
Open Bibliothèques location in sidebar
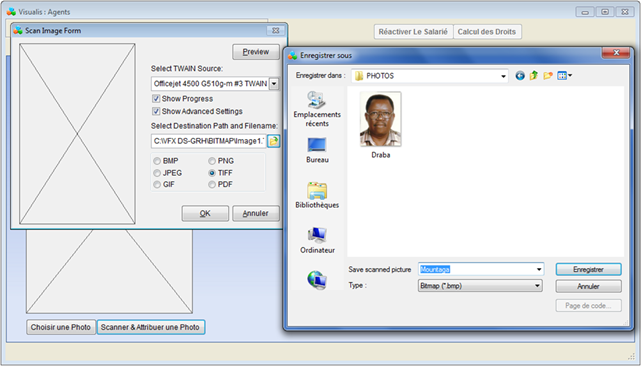(317, 195)
